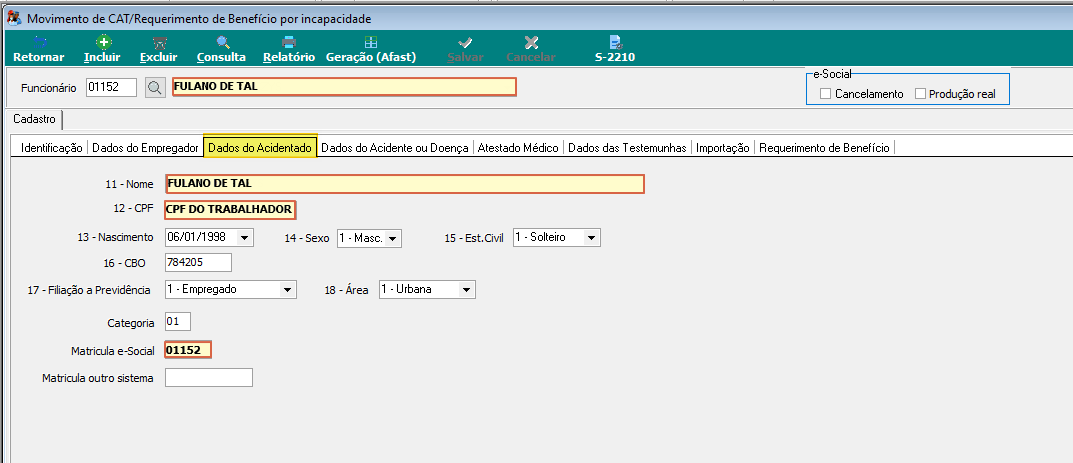Click the Cancelar X icon

(x=531, y=42)
